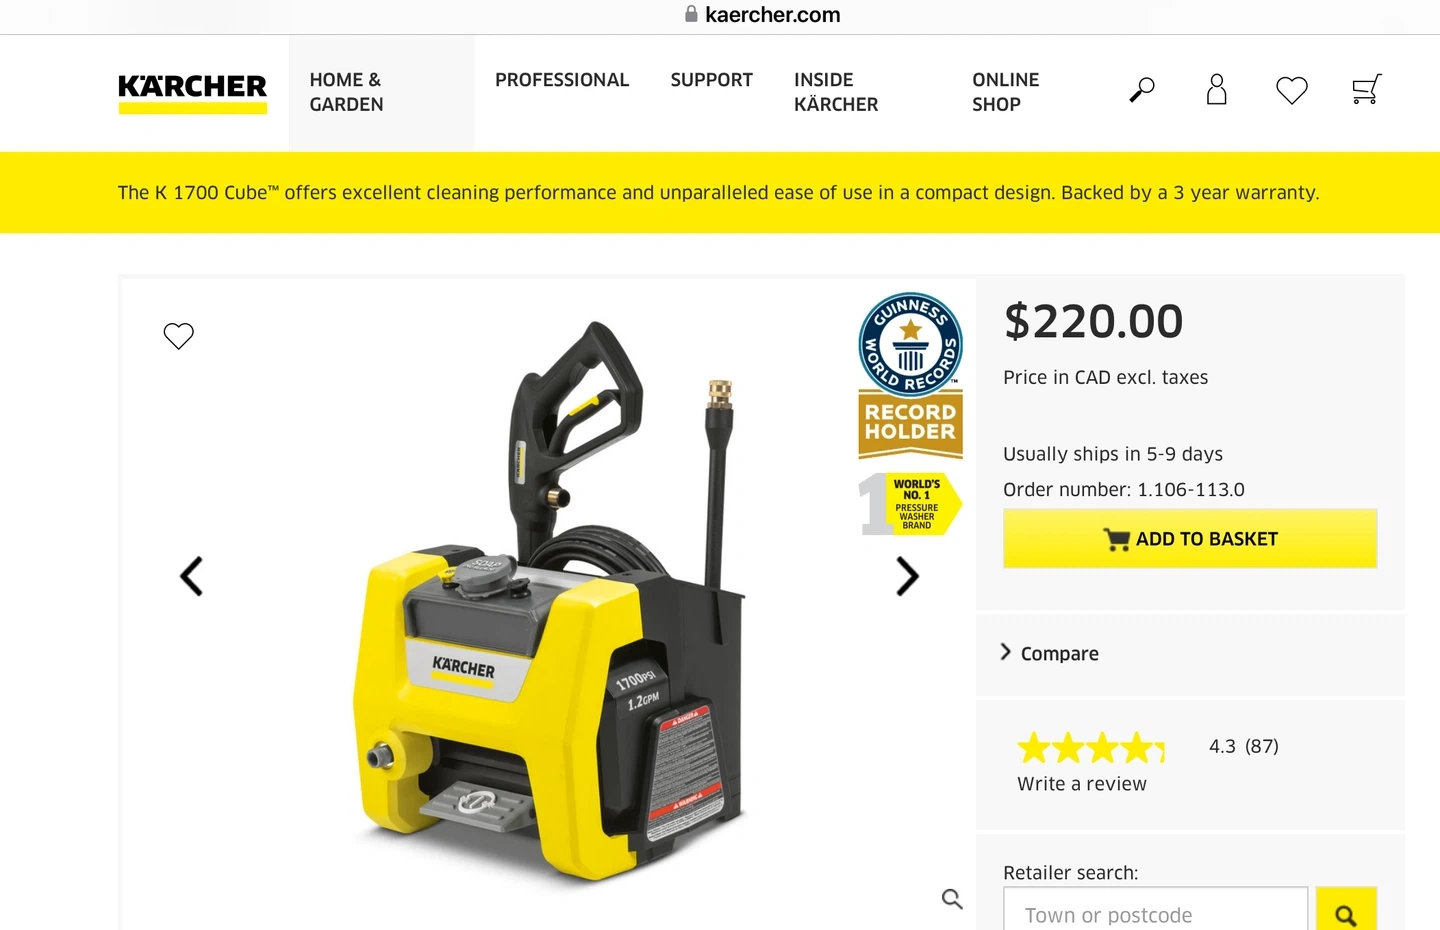Image resolution: width=1440 pixels, height=930 pixels.
Task: Click the Guinness World Records badge
Action: tap(910, 376)
